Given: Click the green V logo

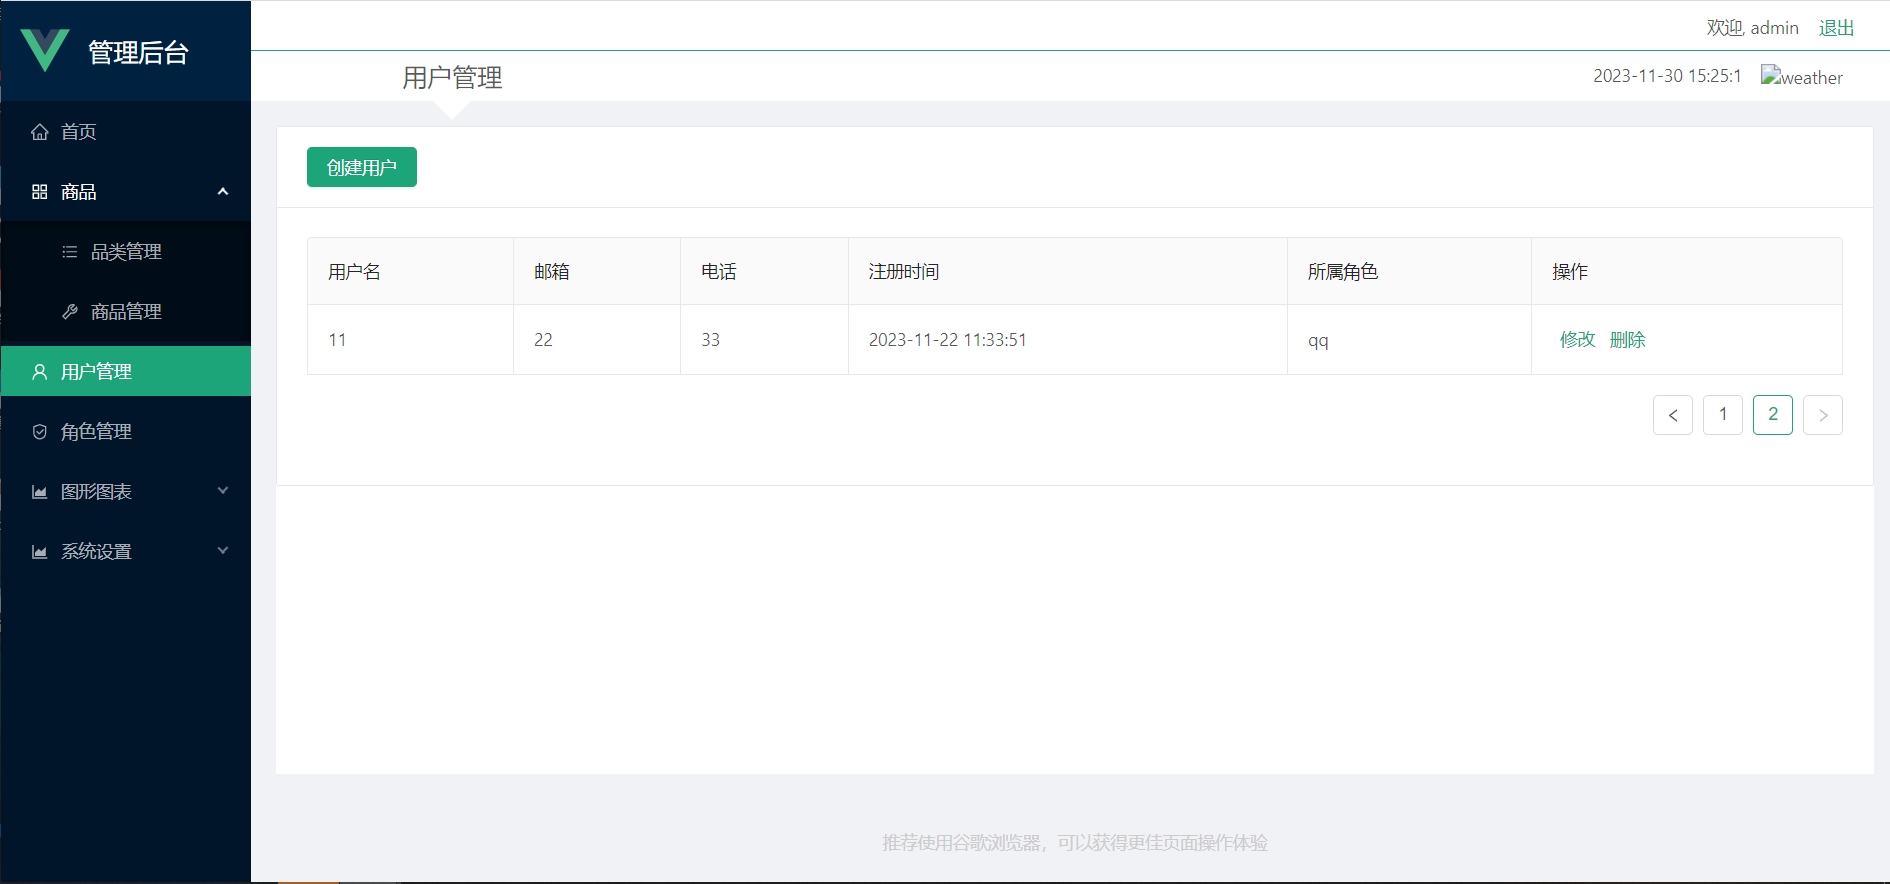Looking at the screenshot, I should tap(45, 50).
